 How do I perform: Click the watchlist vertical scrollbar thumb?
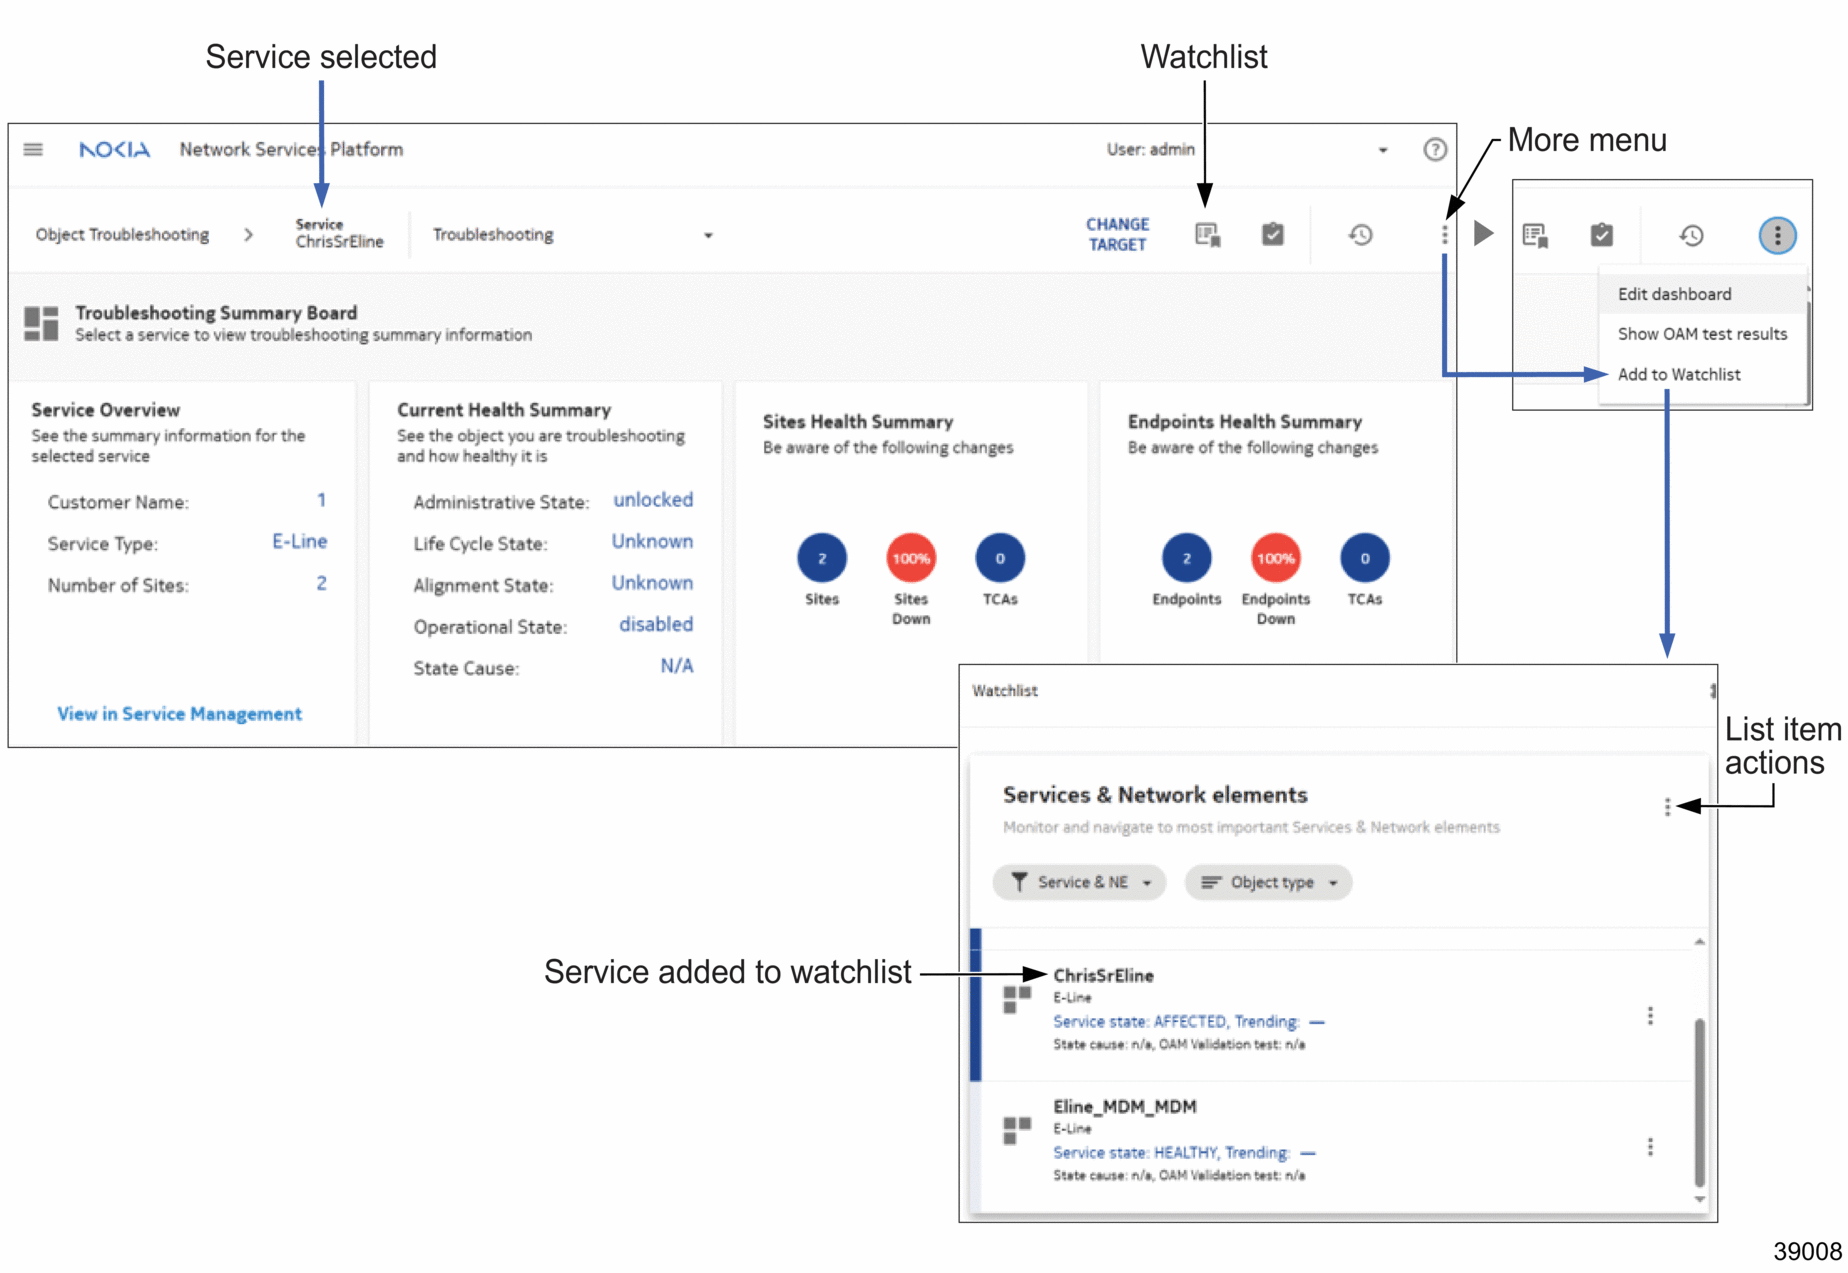click(x=1699, y=1102)
